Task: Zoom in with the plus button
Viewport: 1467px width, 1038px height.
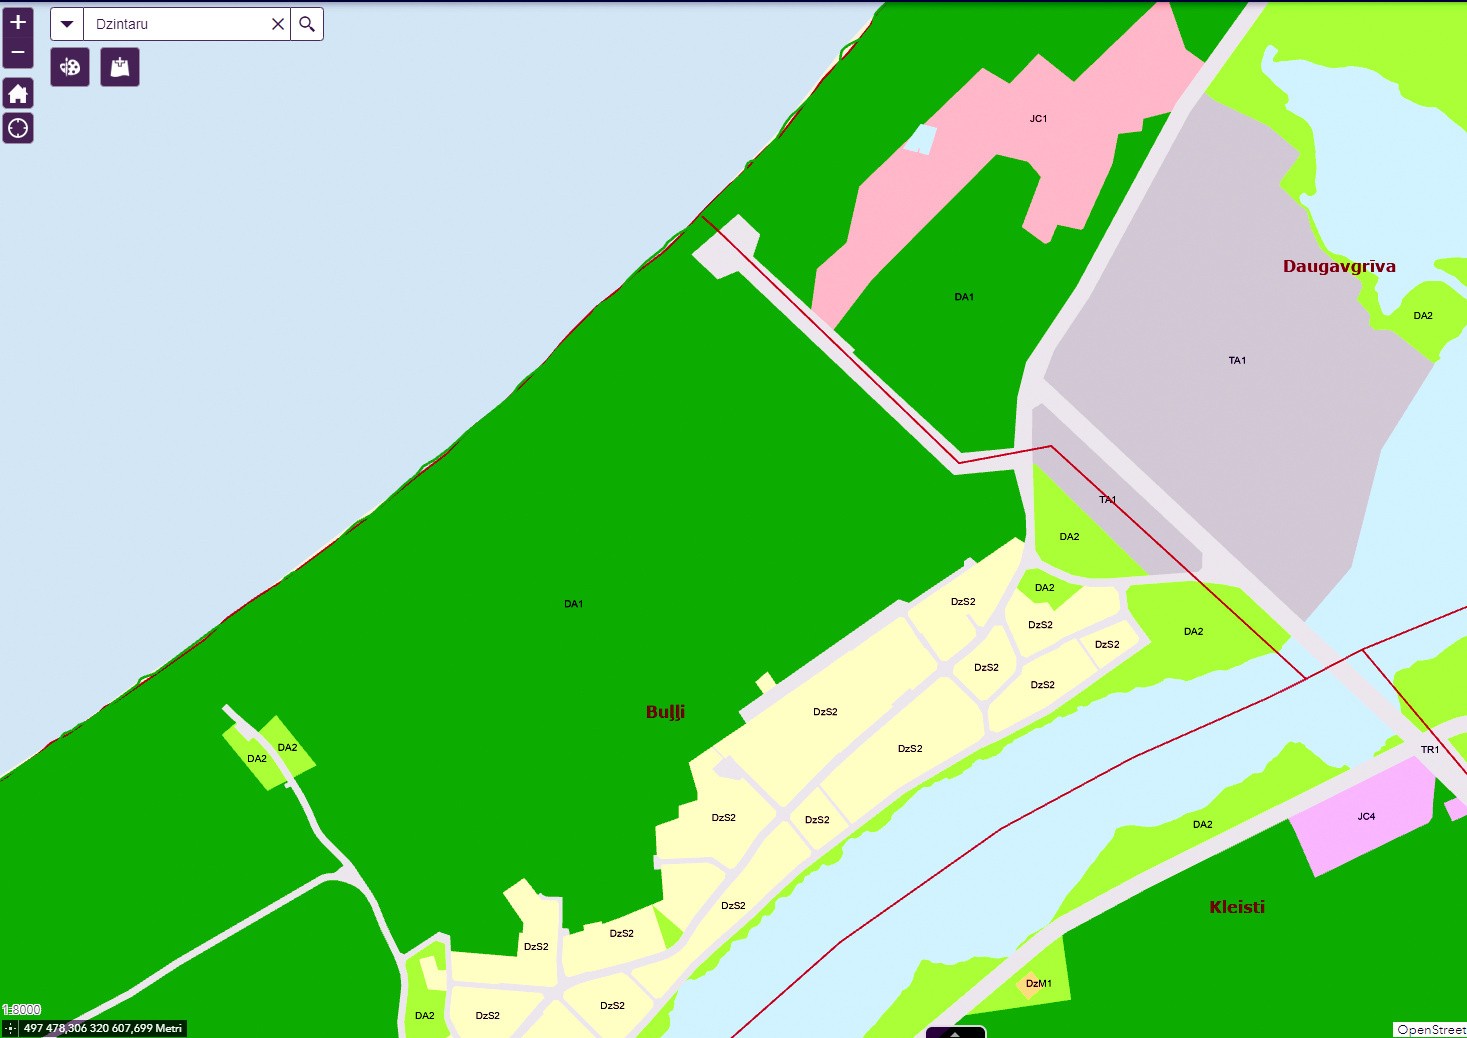Action: (x=18, y=22)
